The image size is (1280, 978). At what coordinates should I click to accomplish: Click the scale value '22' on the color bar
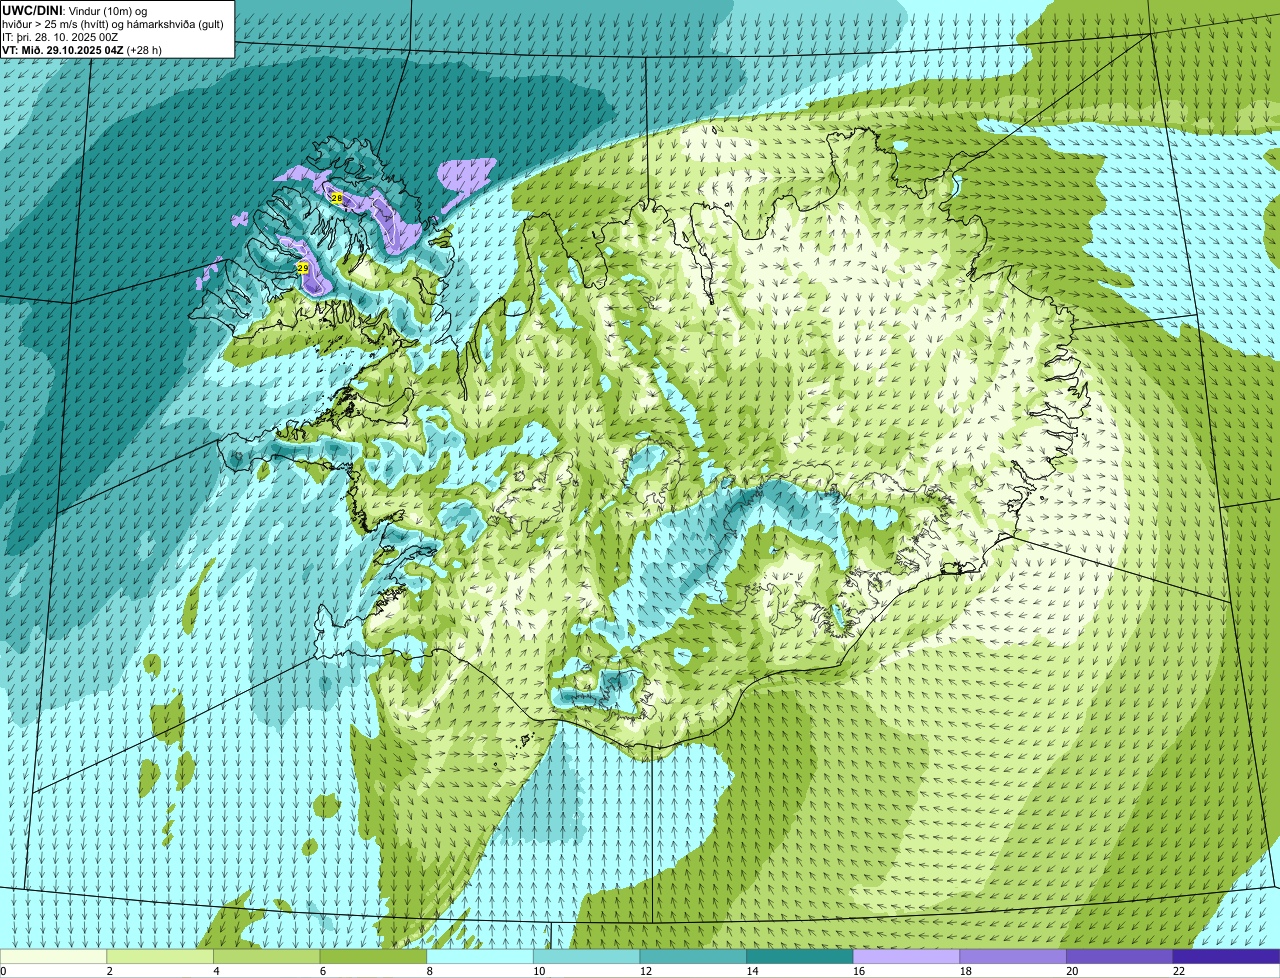(1179, 970)
